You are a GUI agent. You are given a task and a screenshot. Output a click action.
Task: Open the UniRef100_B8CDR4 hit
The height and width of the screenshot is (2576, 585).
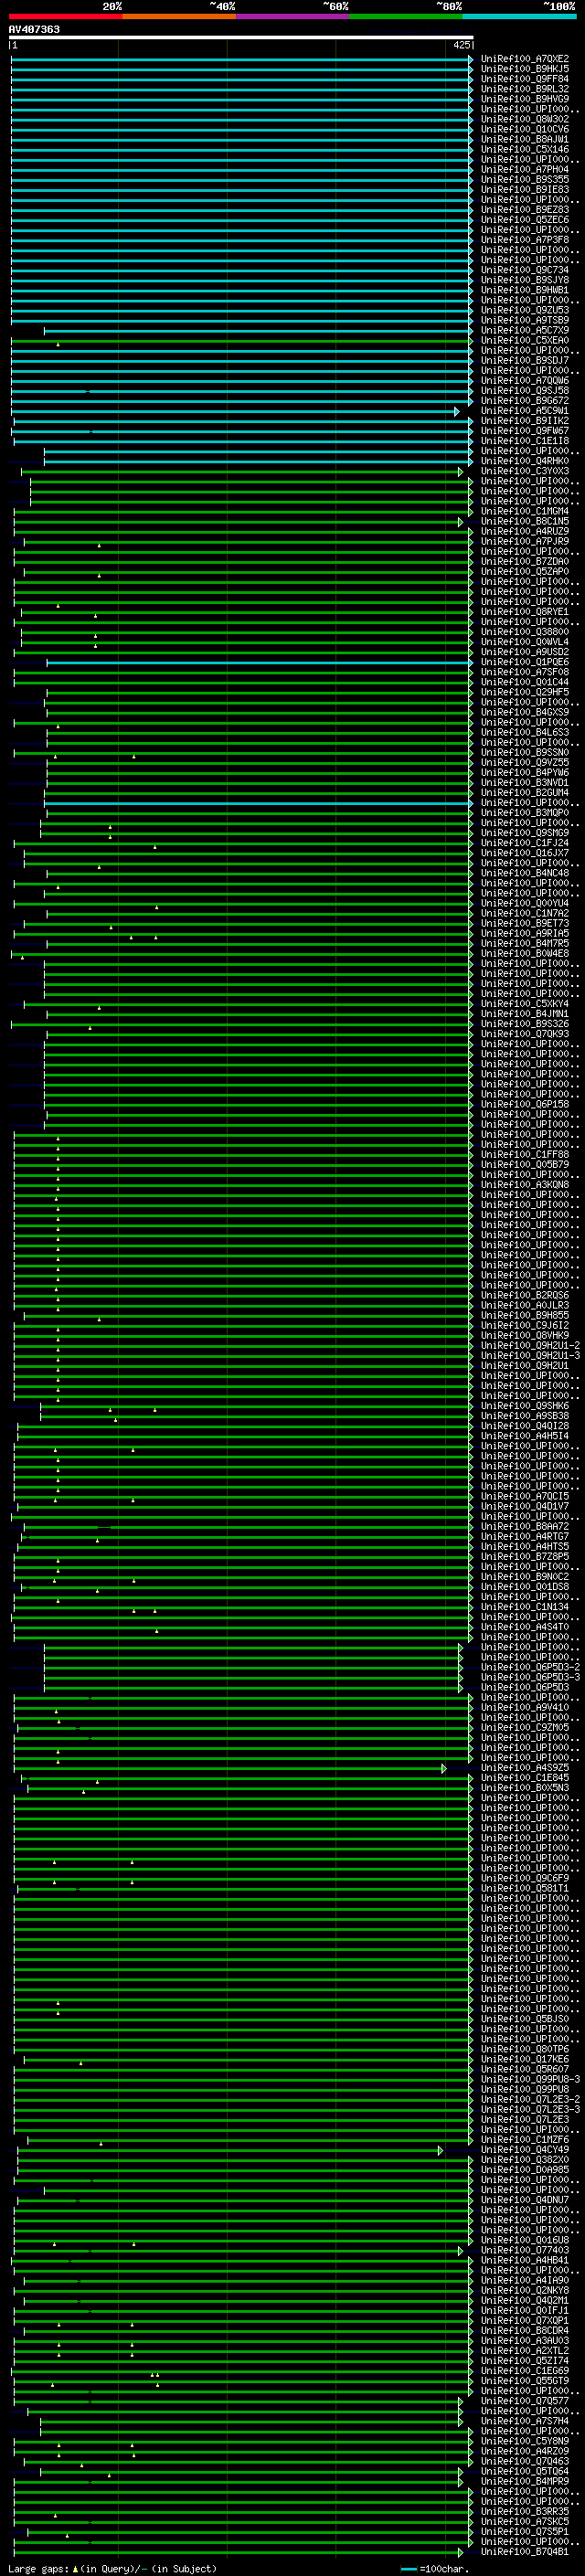[x=525, y=2330]
